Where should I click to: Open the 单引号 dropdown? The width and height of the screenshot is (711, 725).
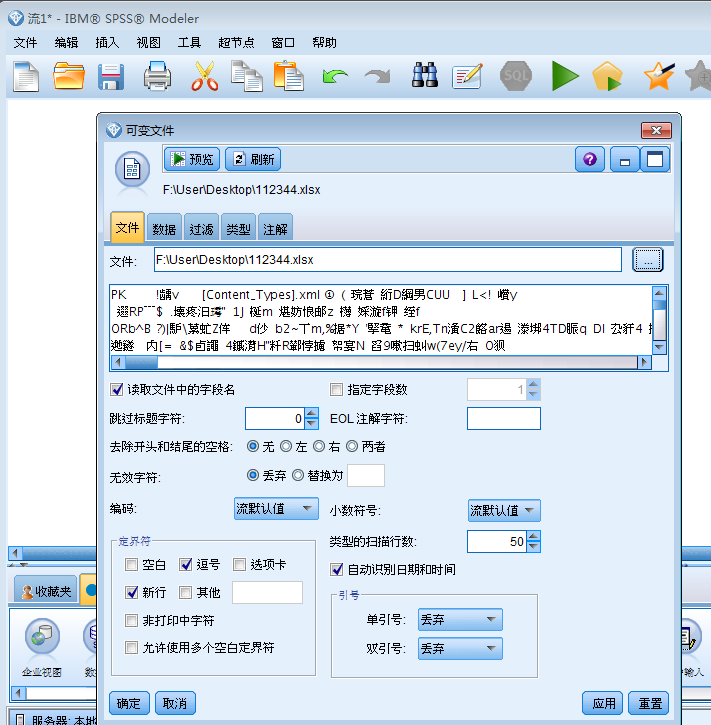460,620
